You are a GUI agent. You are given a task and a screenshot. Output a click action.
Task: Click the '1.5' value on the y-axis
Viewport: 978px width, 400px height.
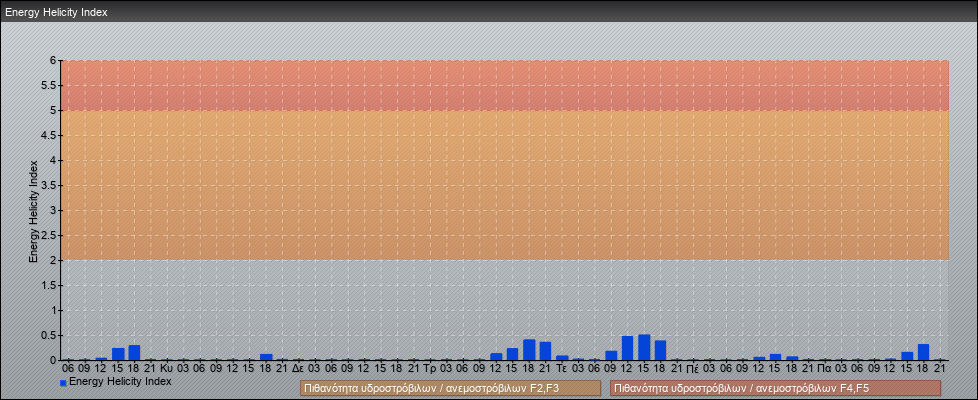(x=50, y=285)
